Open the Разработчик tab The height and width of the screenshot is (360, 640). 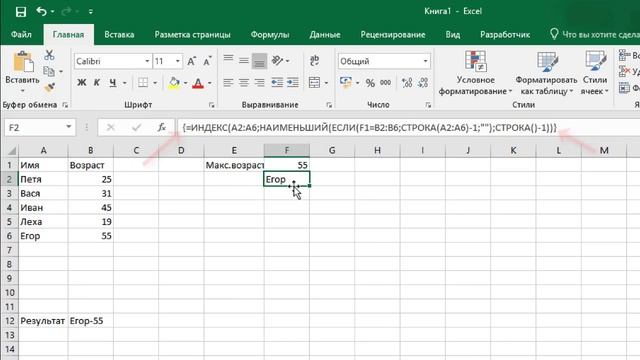pyautogui.click(x=505, y=35)
